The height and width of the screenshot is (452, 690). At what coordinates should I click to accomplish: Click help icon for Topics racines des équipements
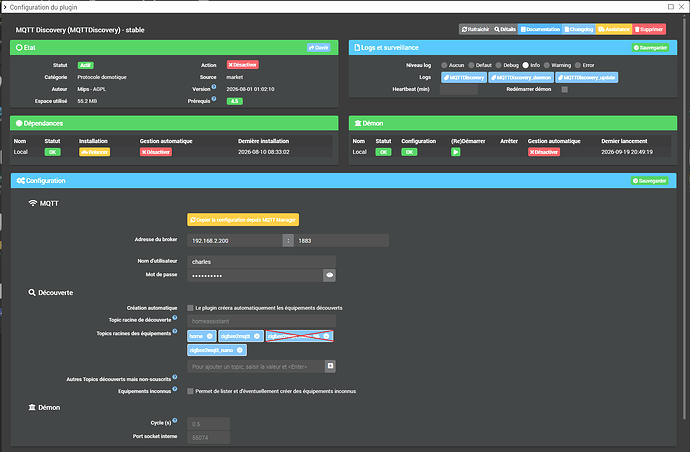click(175, 331)
